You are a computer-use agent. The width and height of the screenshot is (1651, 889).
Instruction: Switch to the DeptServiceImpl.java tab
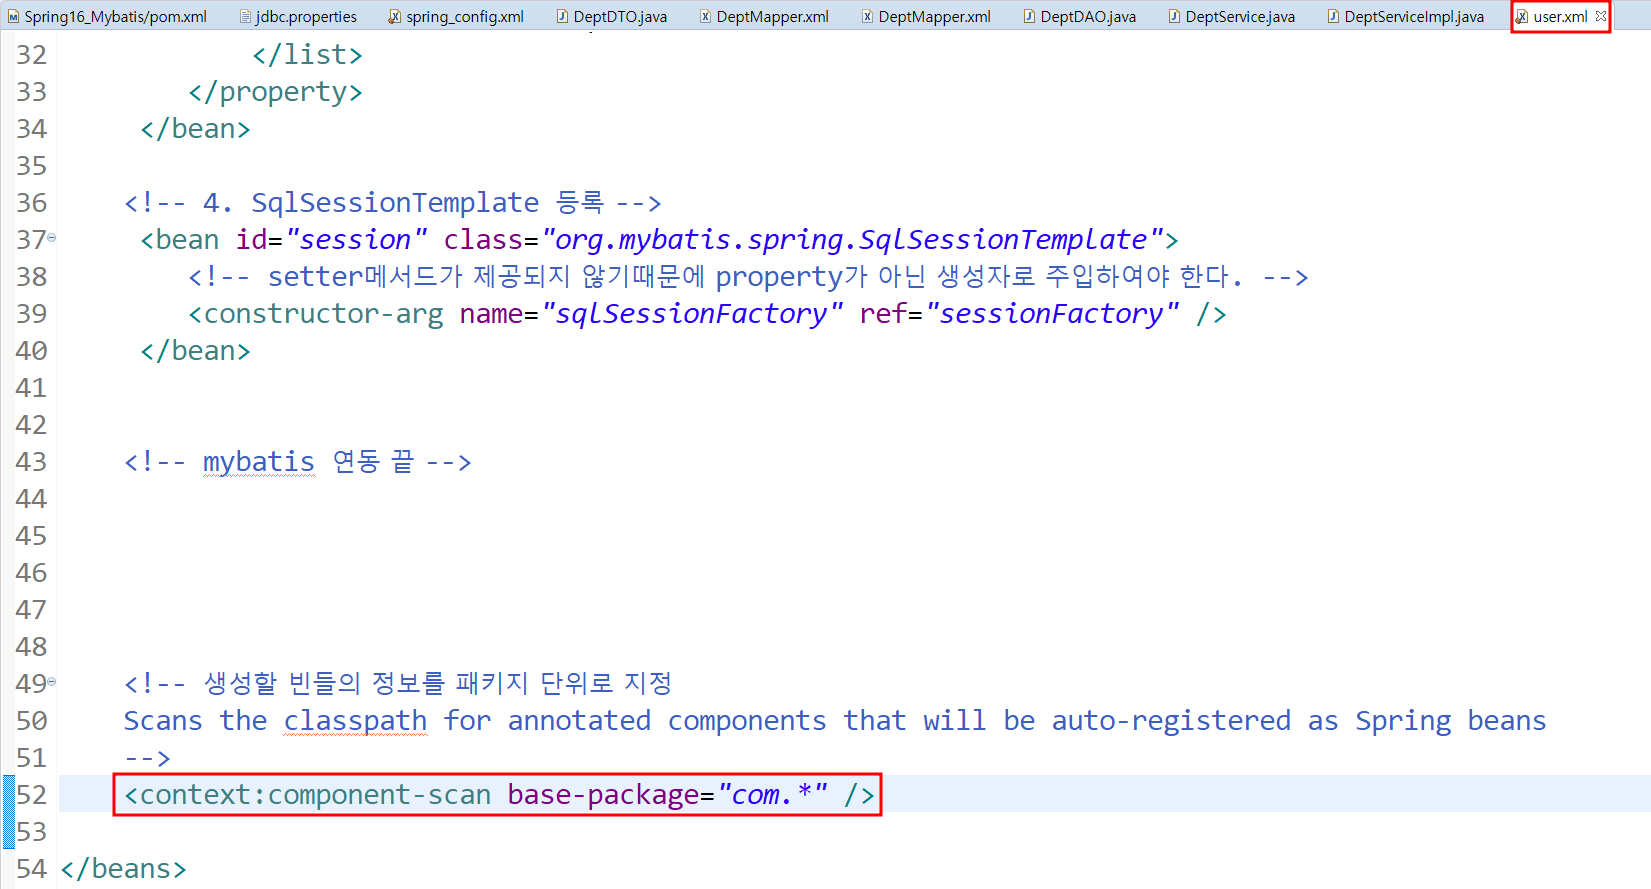1405,16
